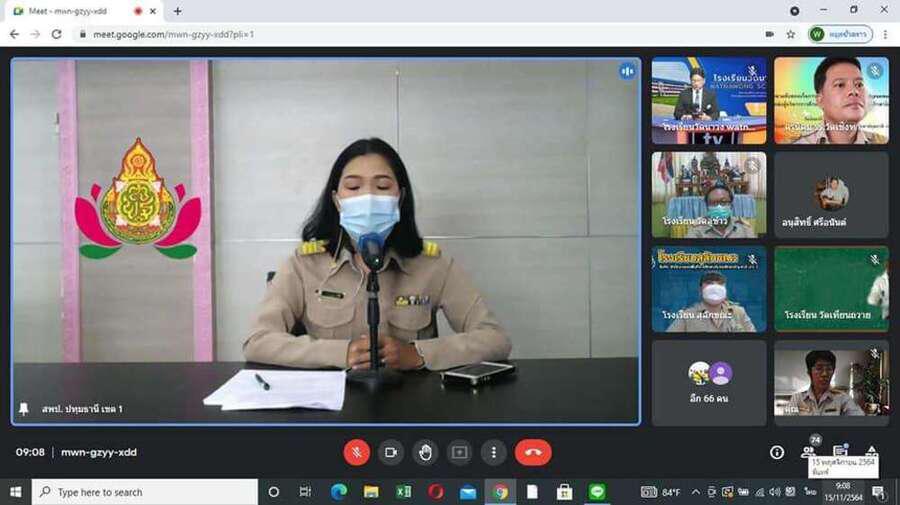Open the LINE app in taskbar

pos(597,492)
